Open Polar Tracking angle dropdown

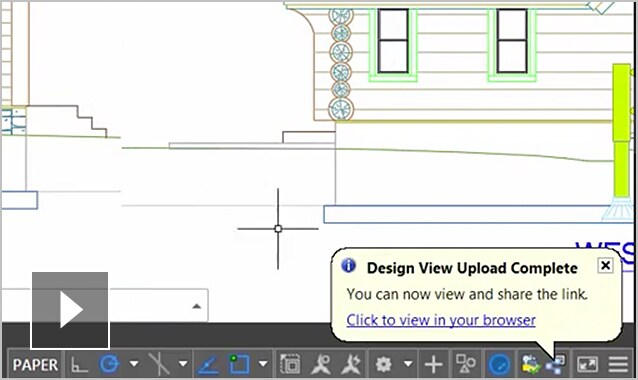coord(134,363)
